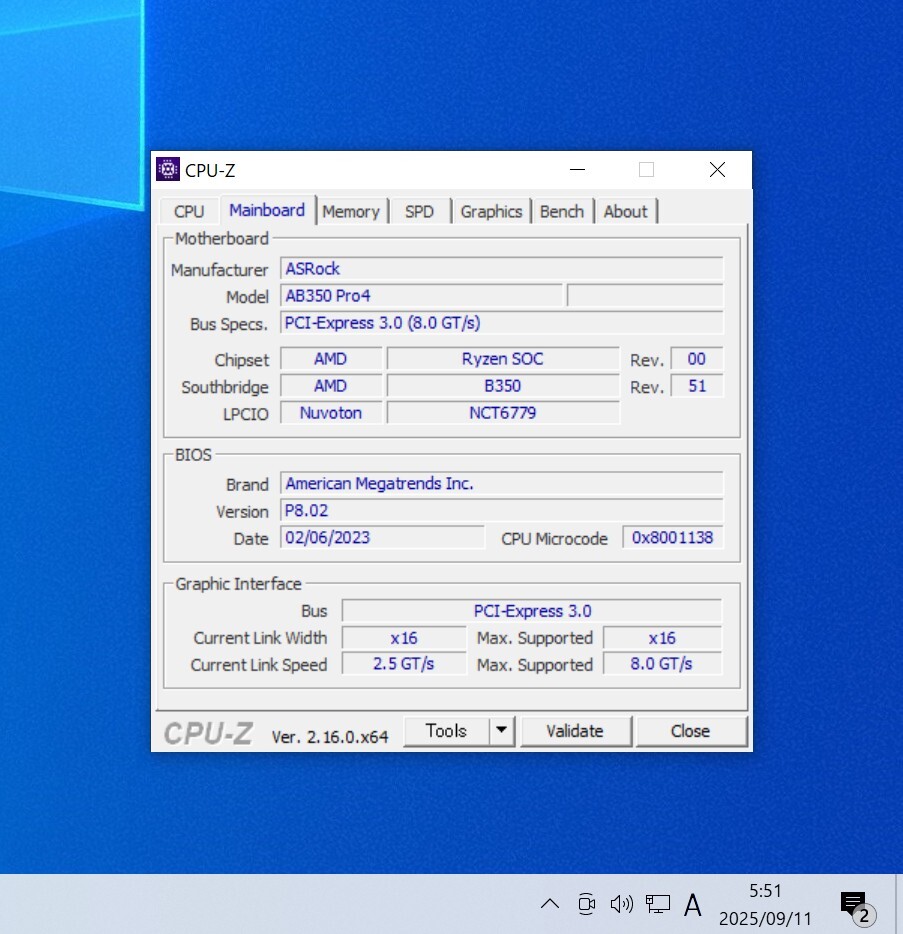Click the Close button at bottom
903x934 pixels.
point(690,731)
